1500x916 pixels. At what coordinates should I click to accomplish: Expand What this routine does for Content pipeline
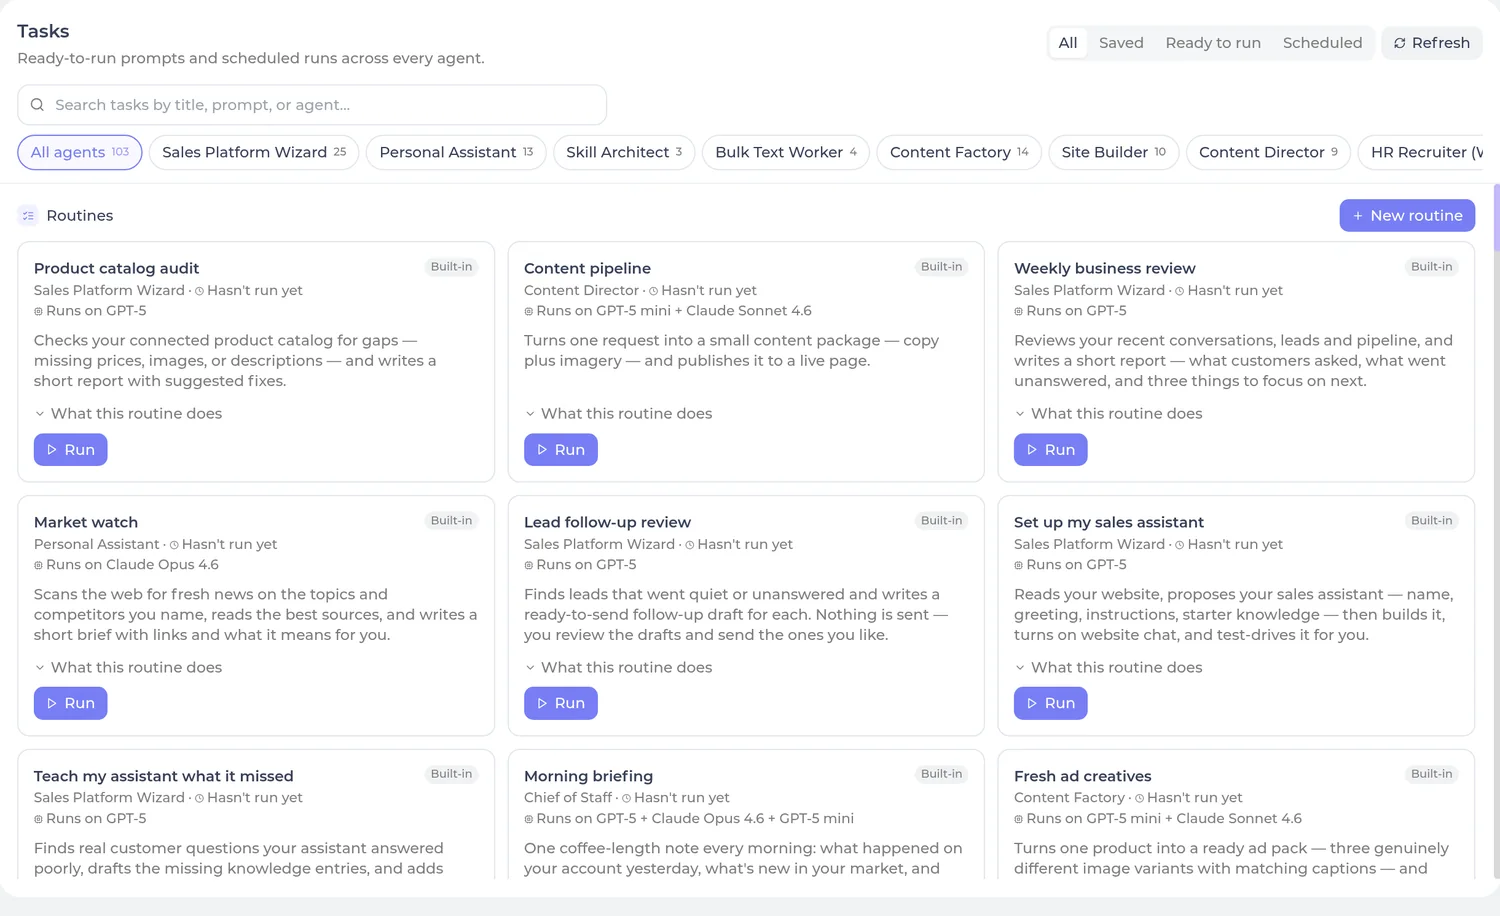pyautogui.click(x=618, y=414)
